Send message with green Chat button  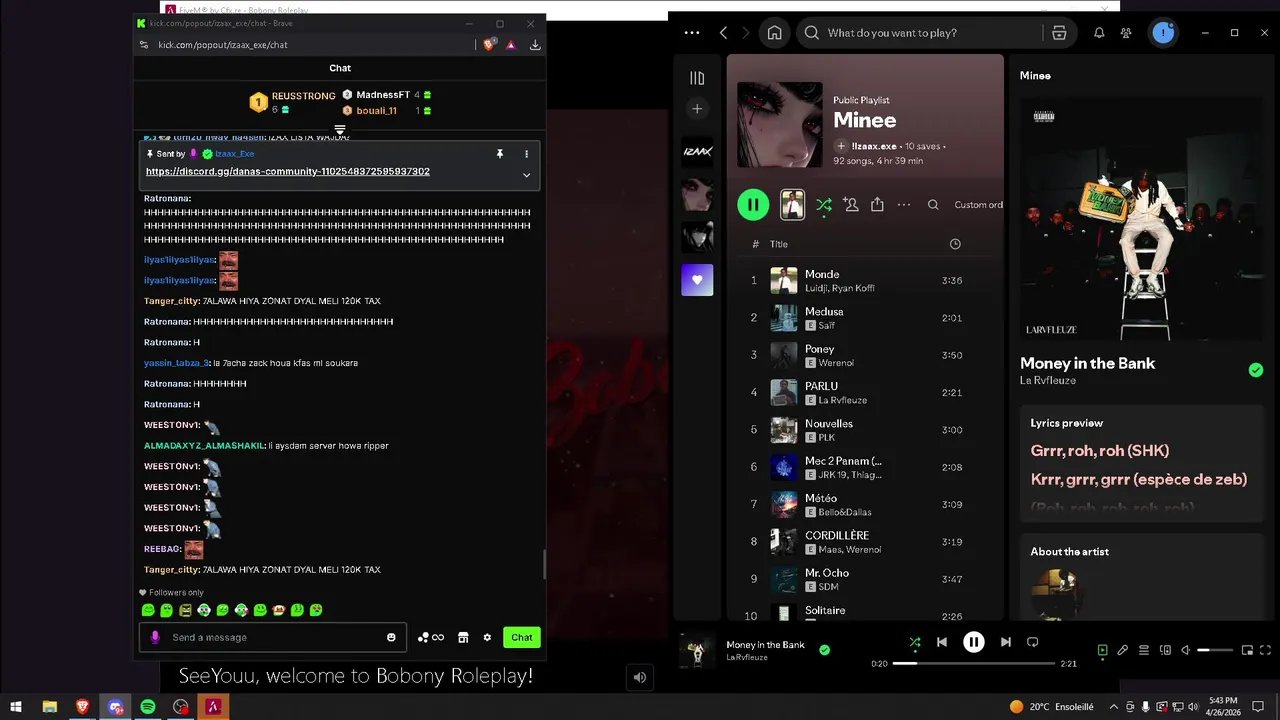pyautogui.click(x=522, y=637)
